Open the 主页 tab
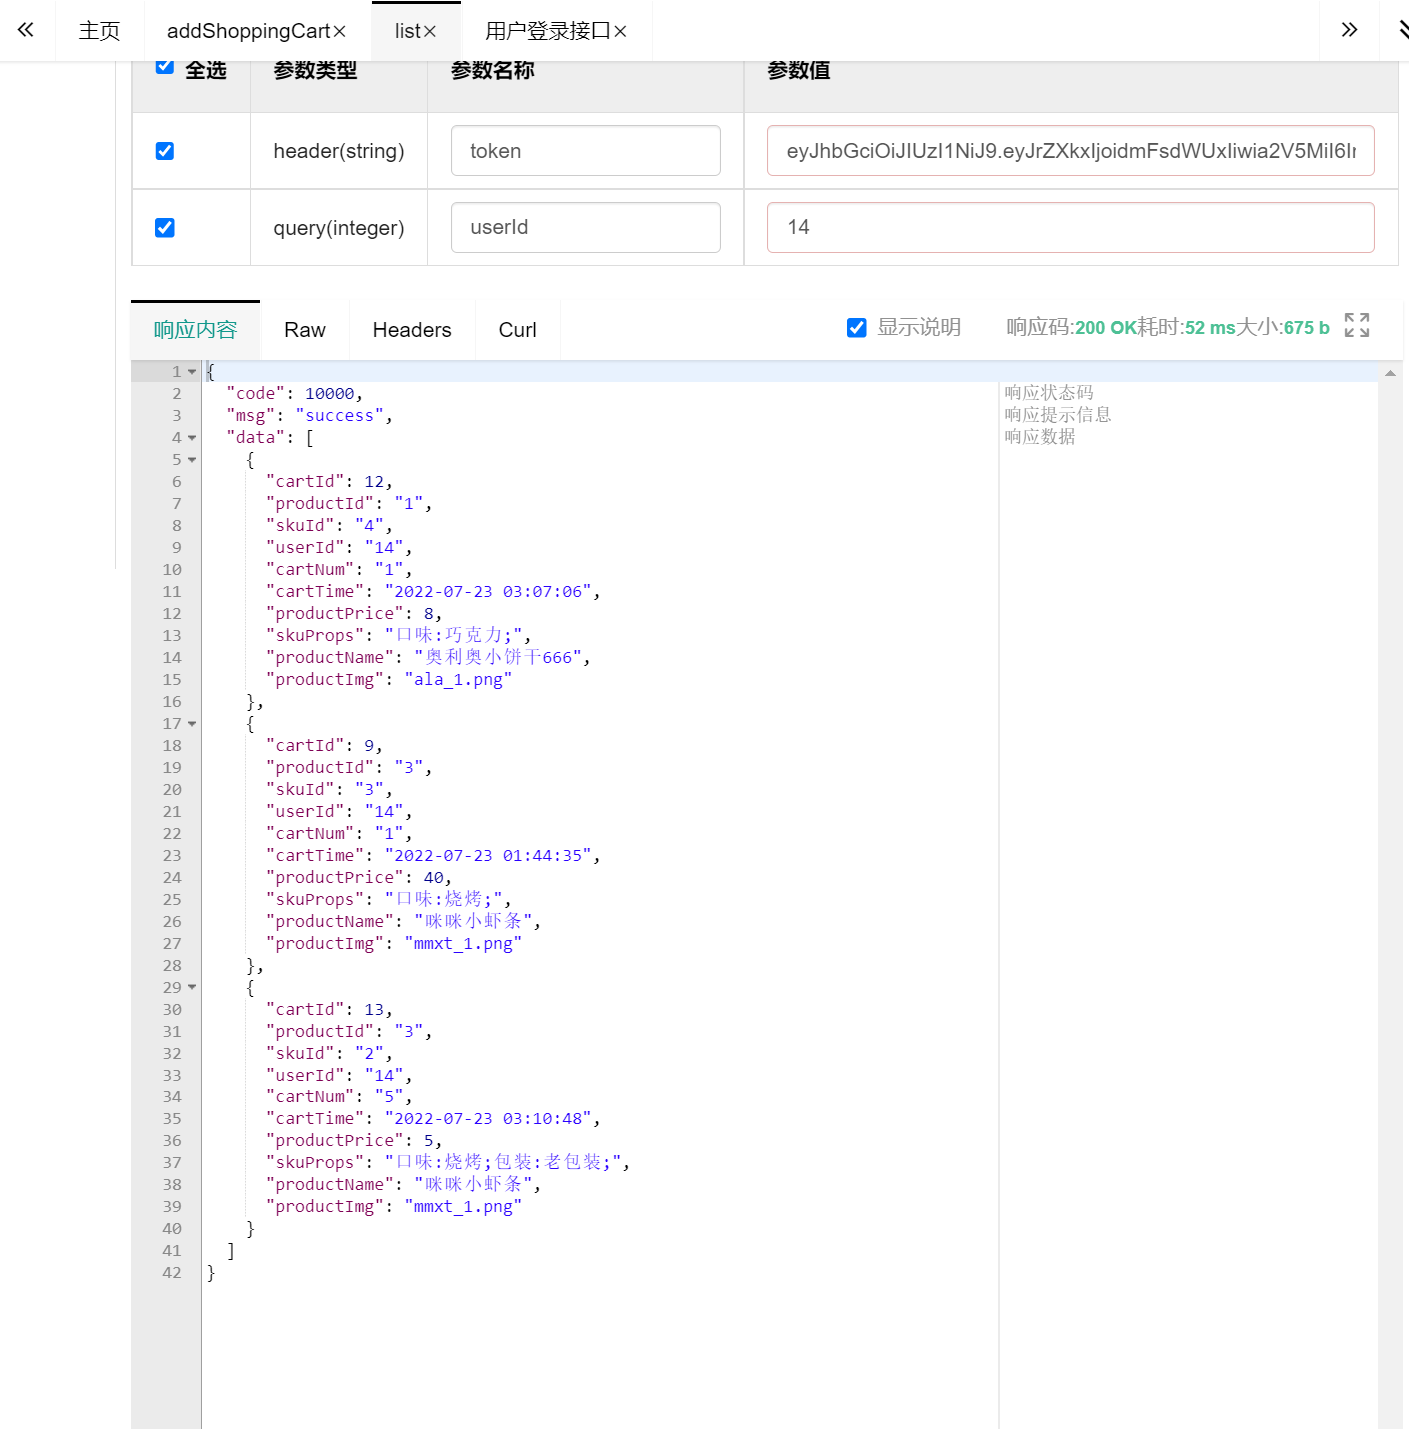The image size is (1409, 1429). pos(99,31)
